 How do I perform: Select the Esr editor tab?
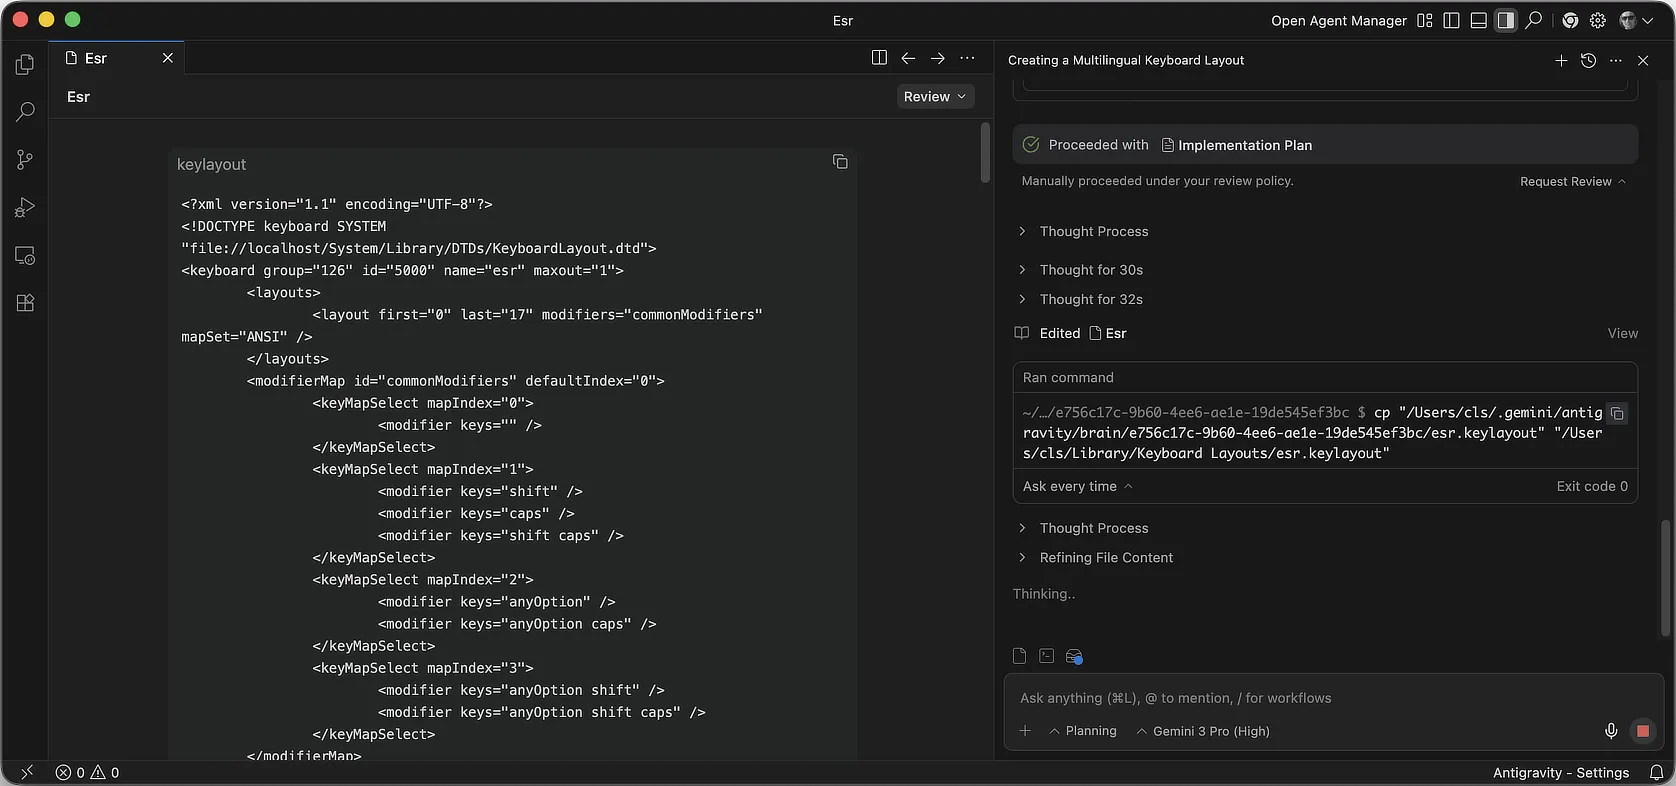pyautogui.click(x=97, y=58)
